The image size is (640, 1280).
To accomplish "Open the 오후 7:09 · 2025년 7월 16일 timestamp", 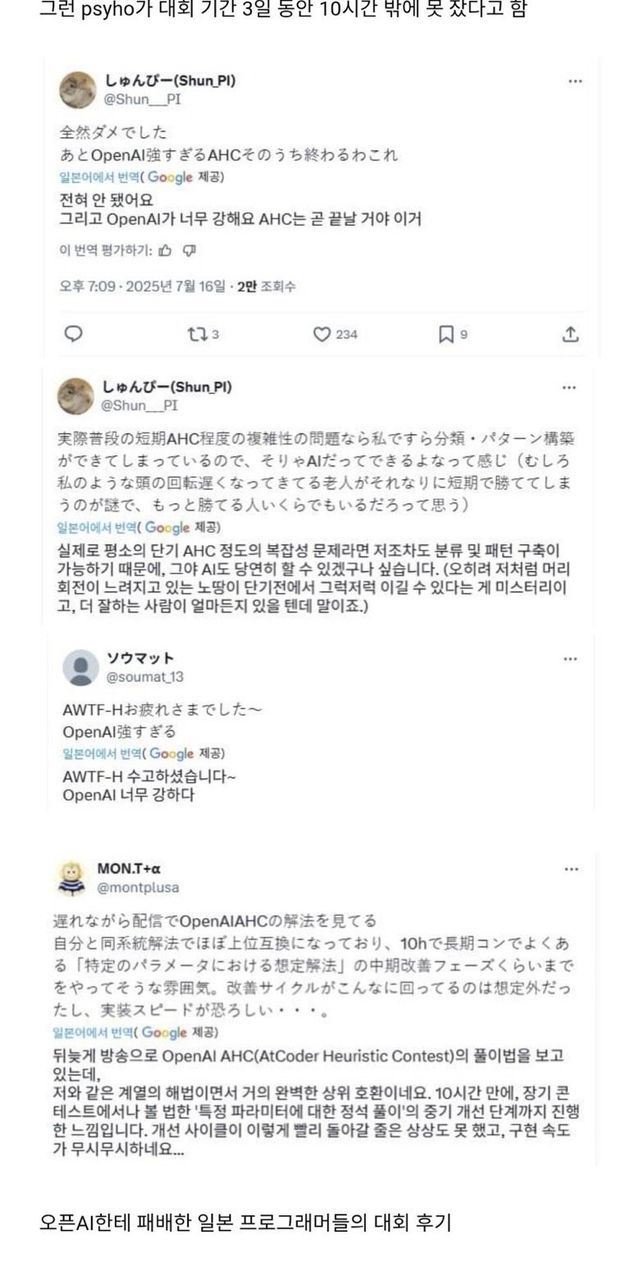I will [x=143, y=286].
